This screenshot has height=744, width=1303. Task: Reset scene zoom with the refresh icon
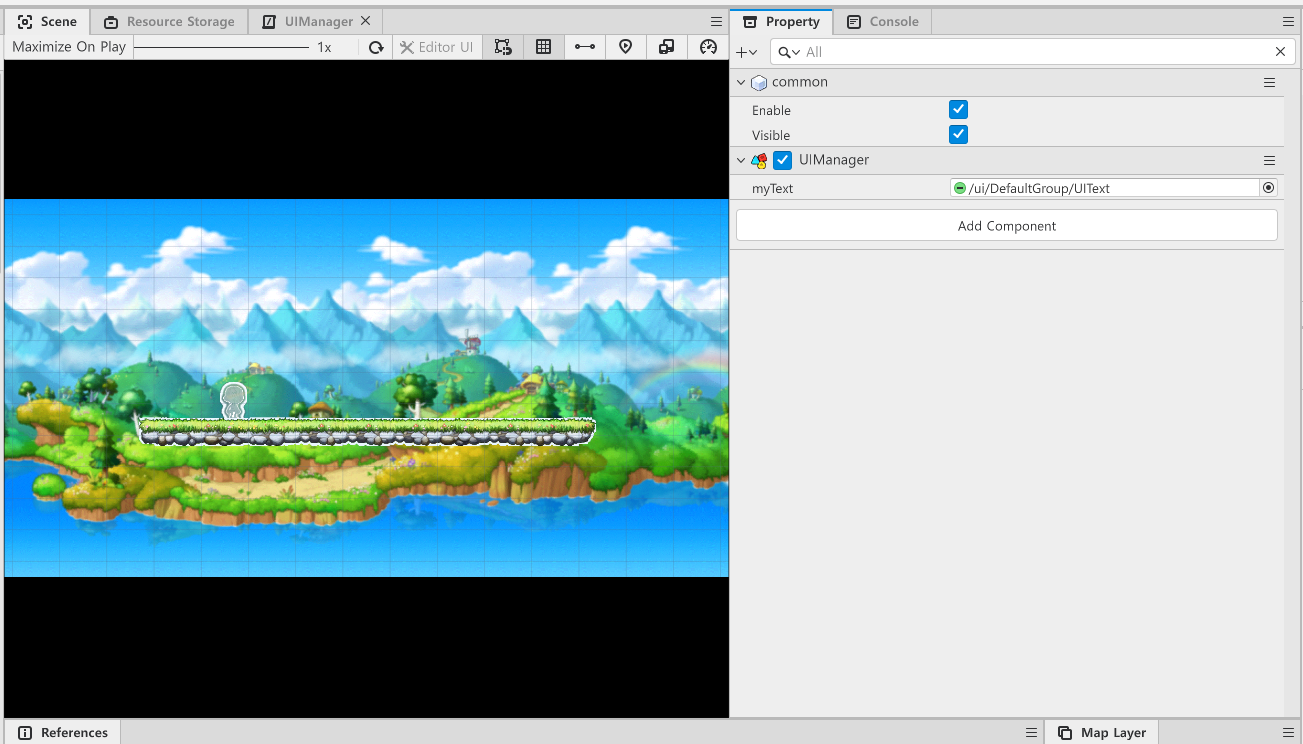376,47
